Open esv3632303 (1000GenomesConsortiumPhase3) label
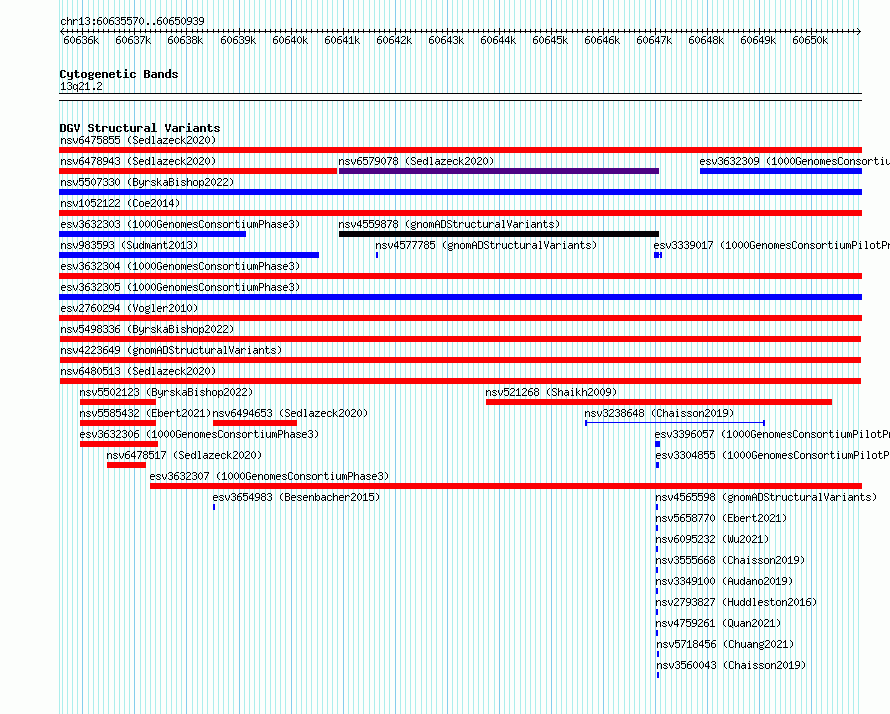 click(180, 224)
